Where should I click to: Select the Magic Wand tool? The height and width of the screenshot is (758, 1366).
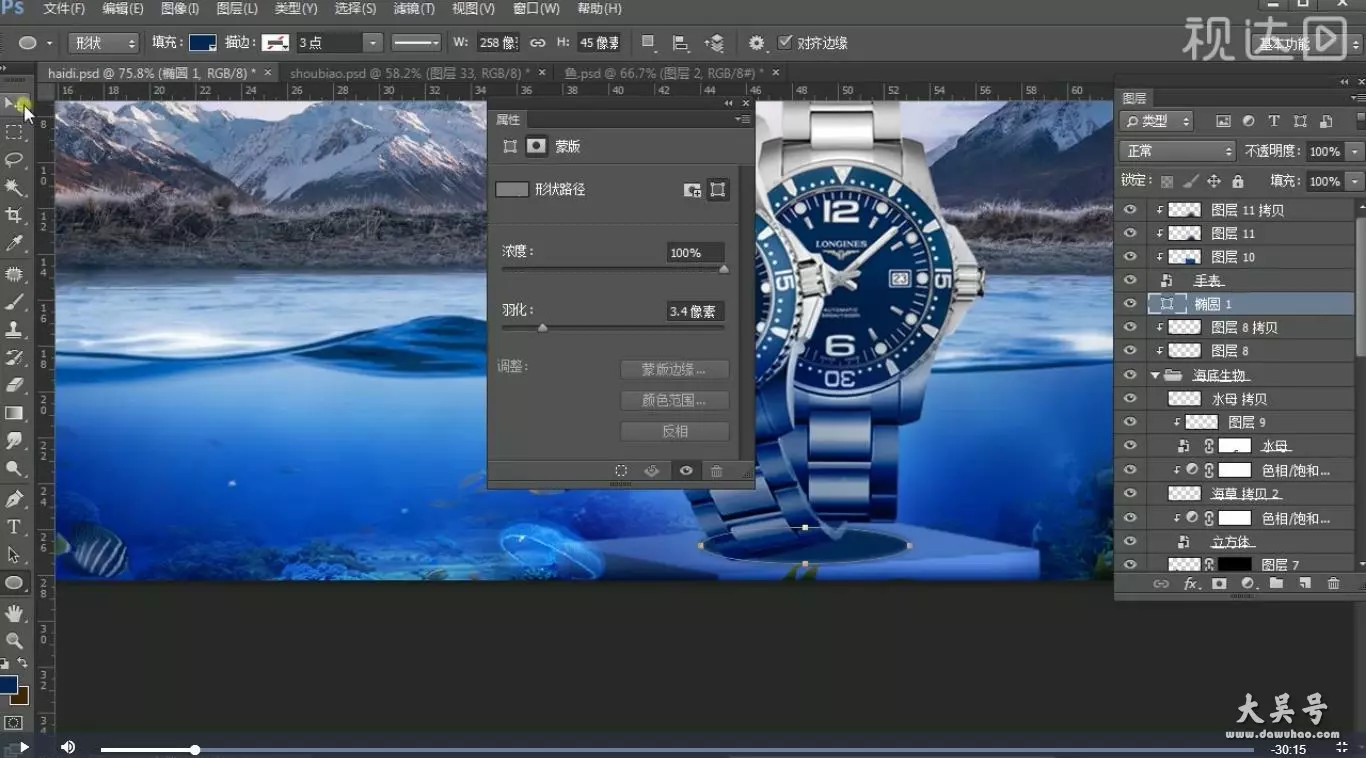click(x=14, y=188)
